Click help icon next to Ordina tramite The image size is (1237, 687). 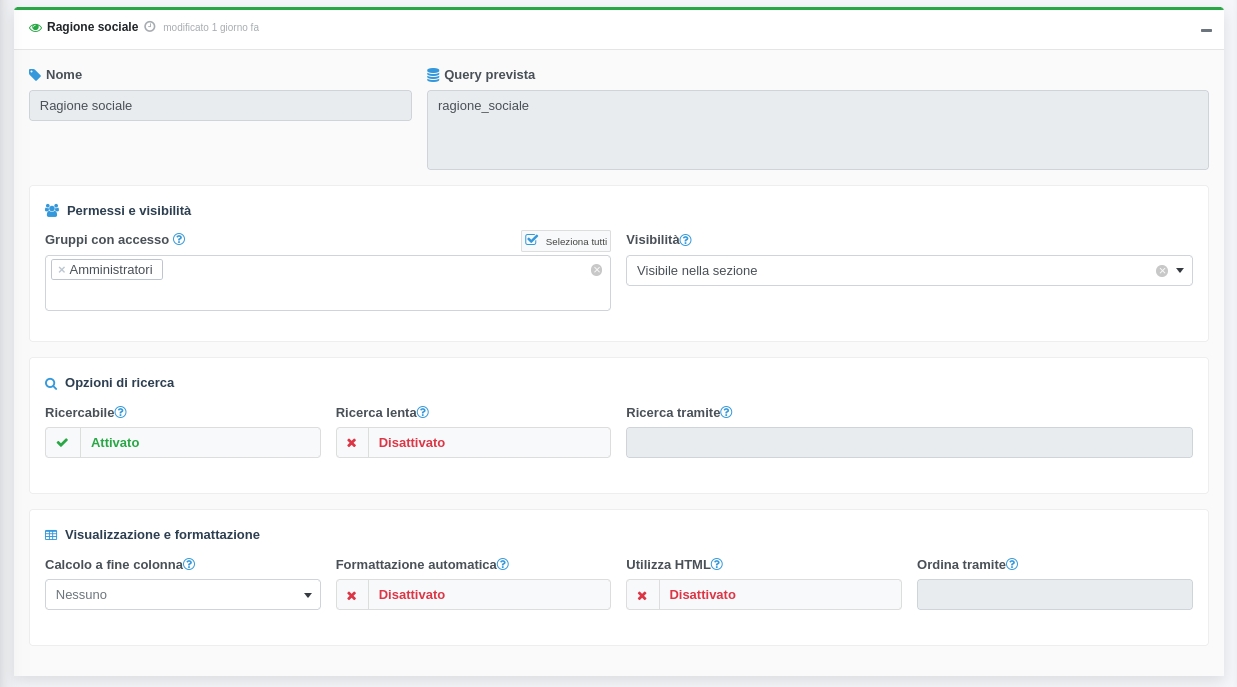[1012, 564]
